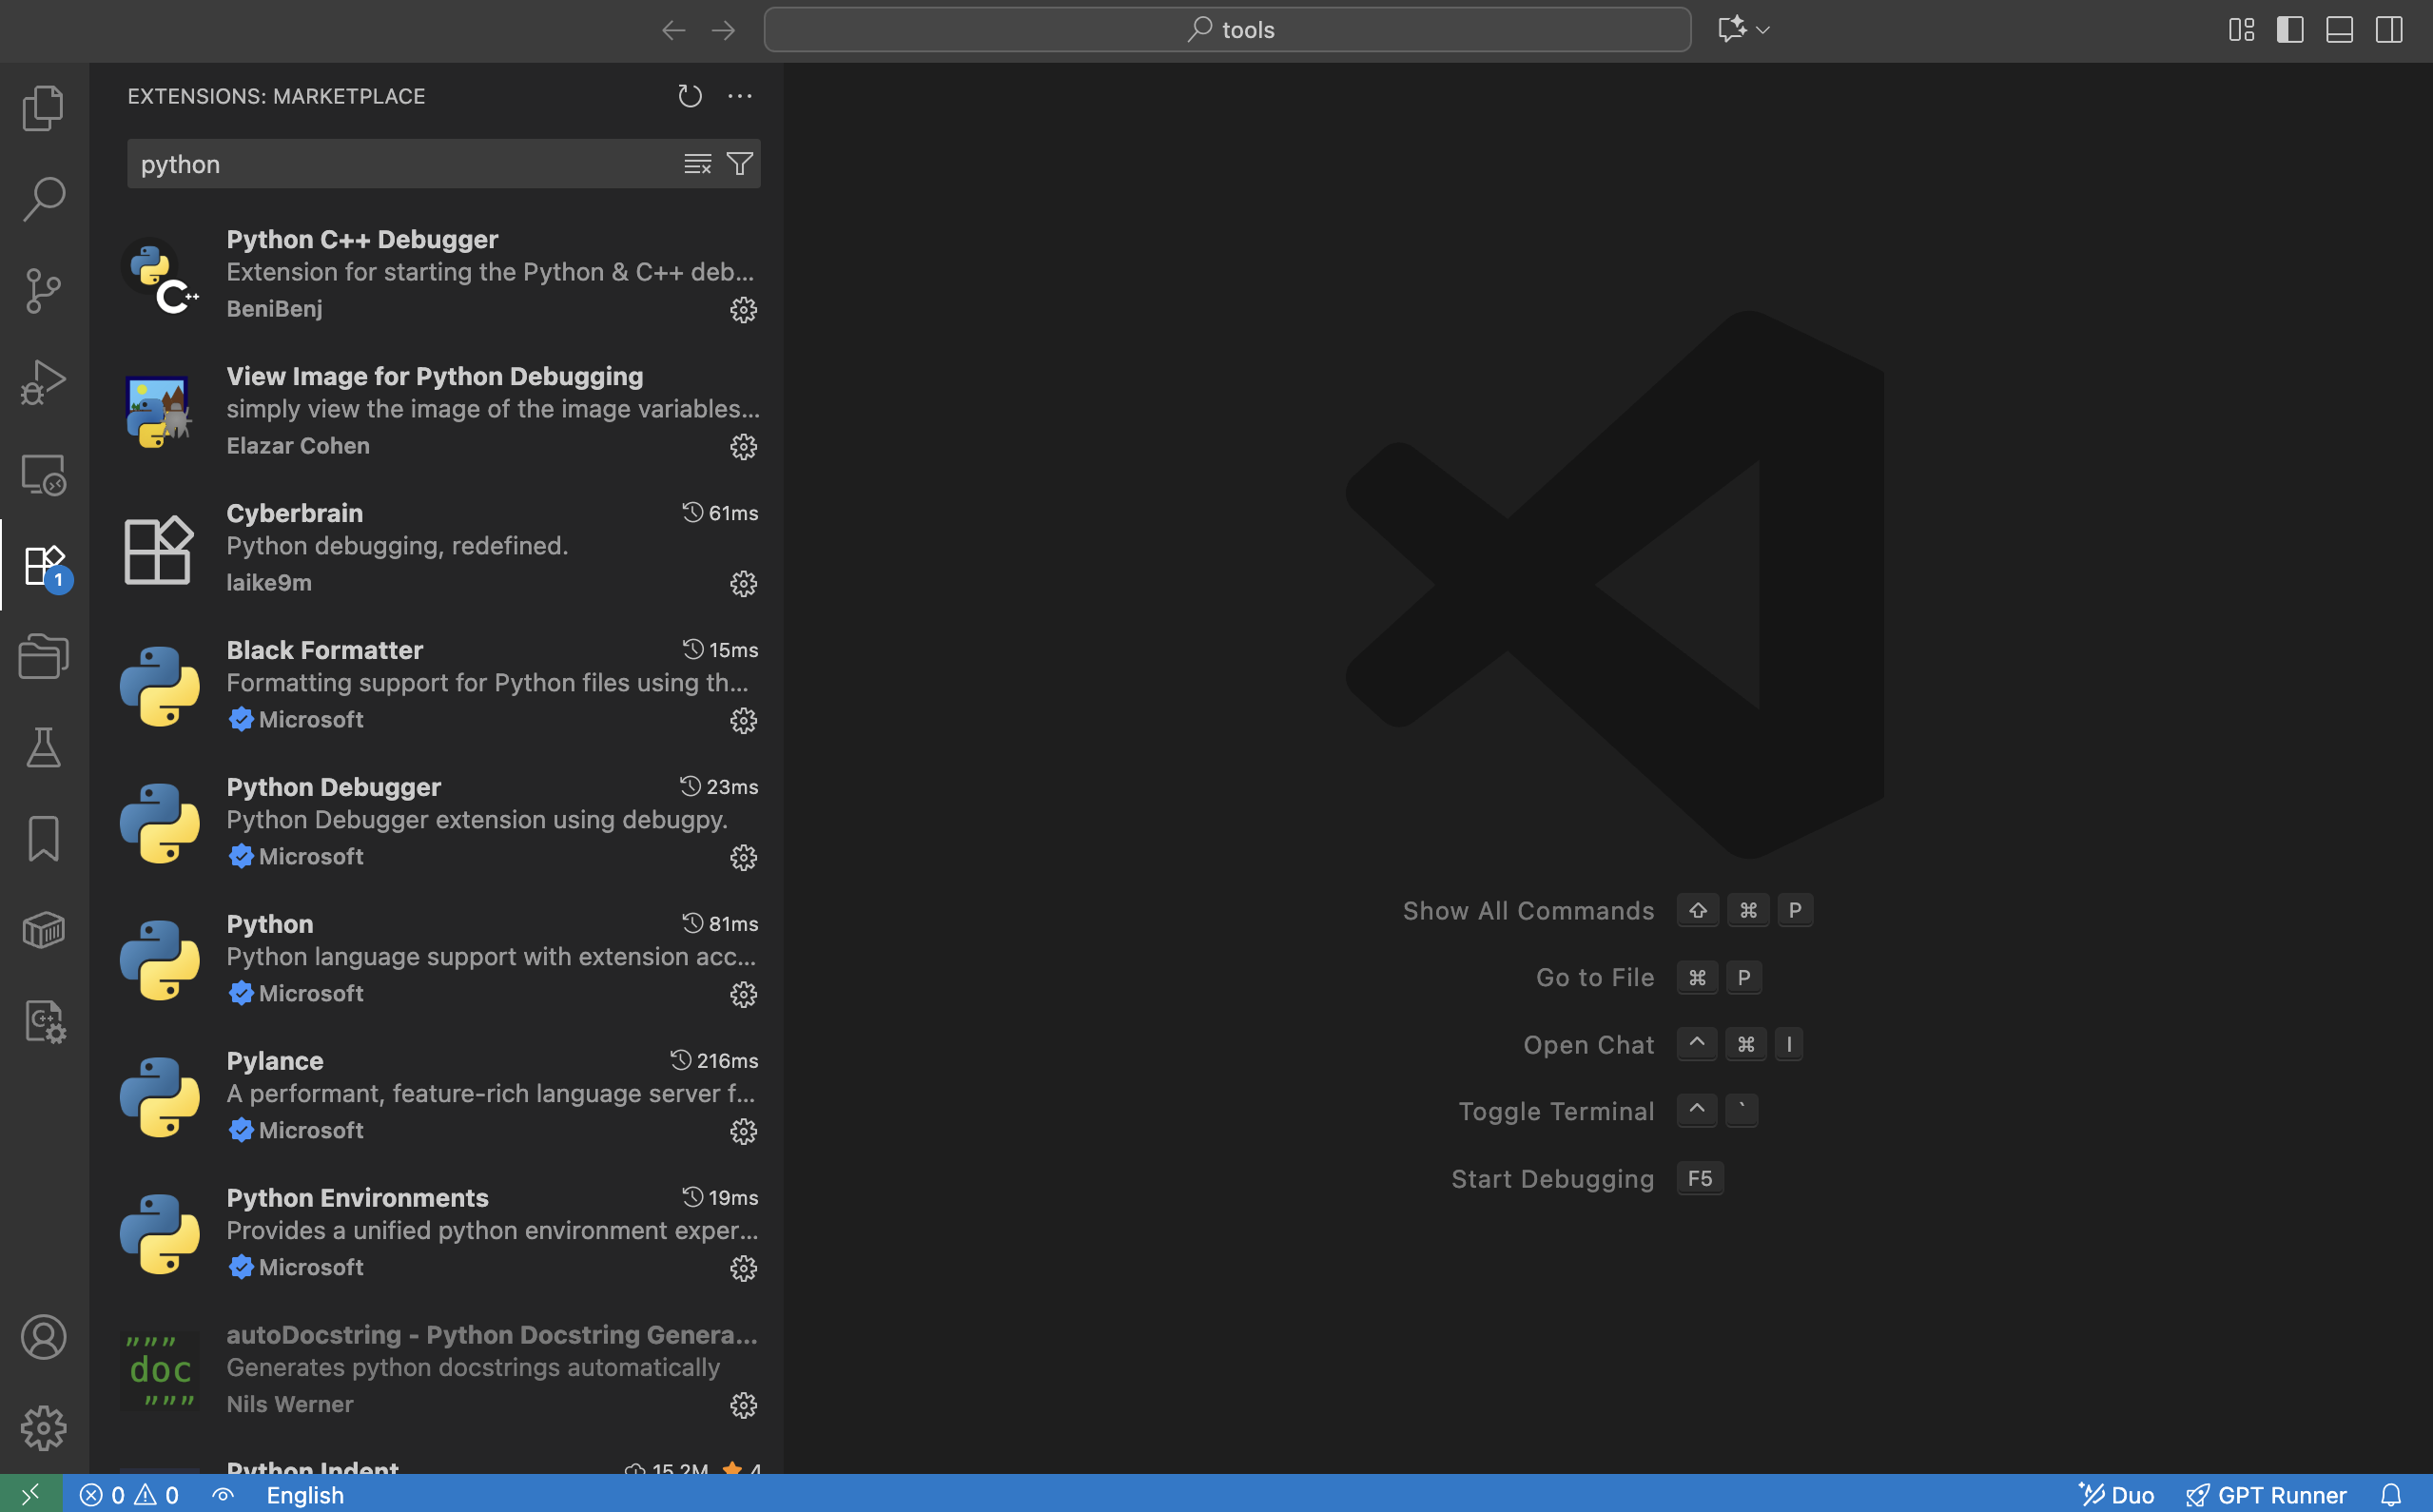Click GPT Runner in status bar
Screen dimensions: 2433x1512
(x=2267, y=1494)
